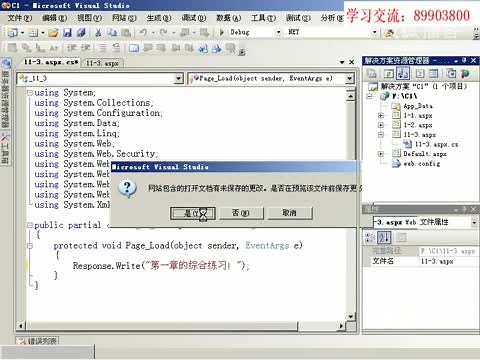The height and width of the screenshot is (360, 480).
Task: Click the Save All icon
Action: pos(81,32)
